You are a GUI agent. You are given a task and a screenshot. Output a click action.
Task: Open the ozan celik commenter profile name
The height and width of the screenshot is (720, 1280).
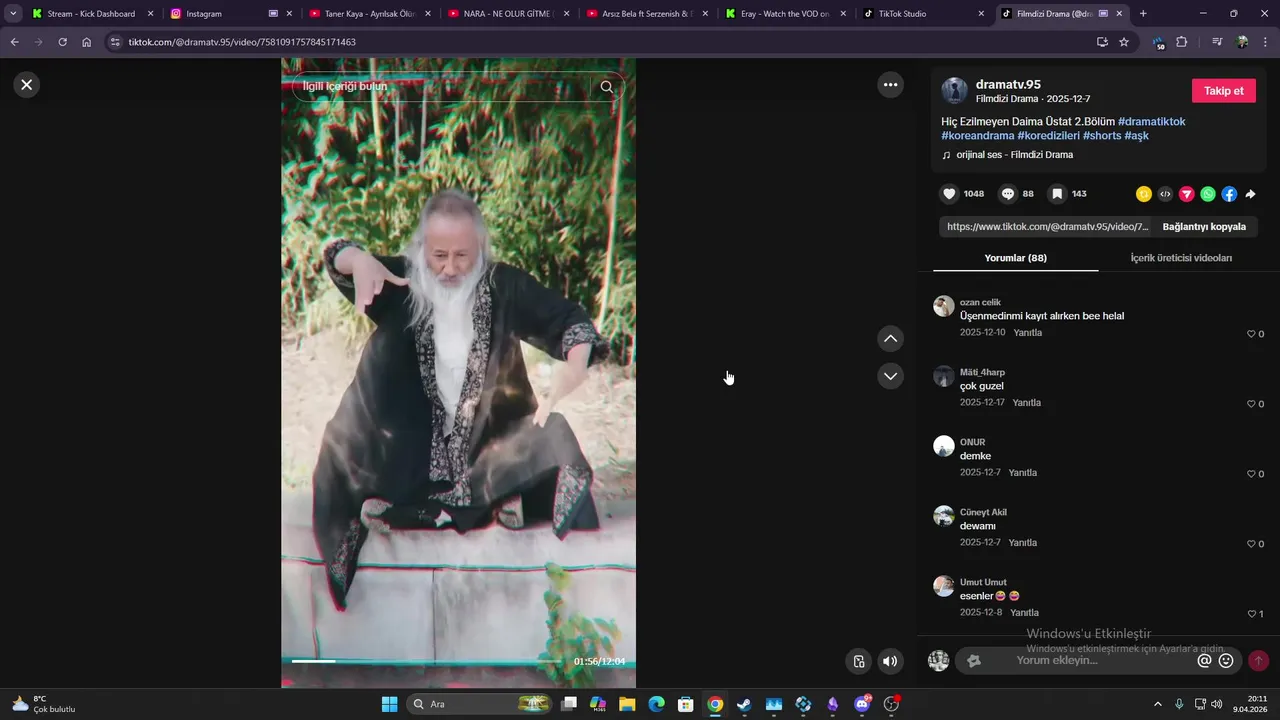[980, 303]
